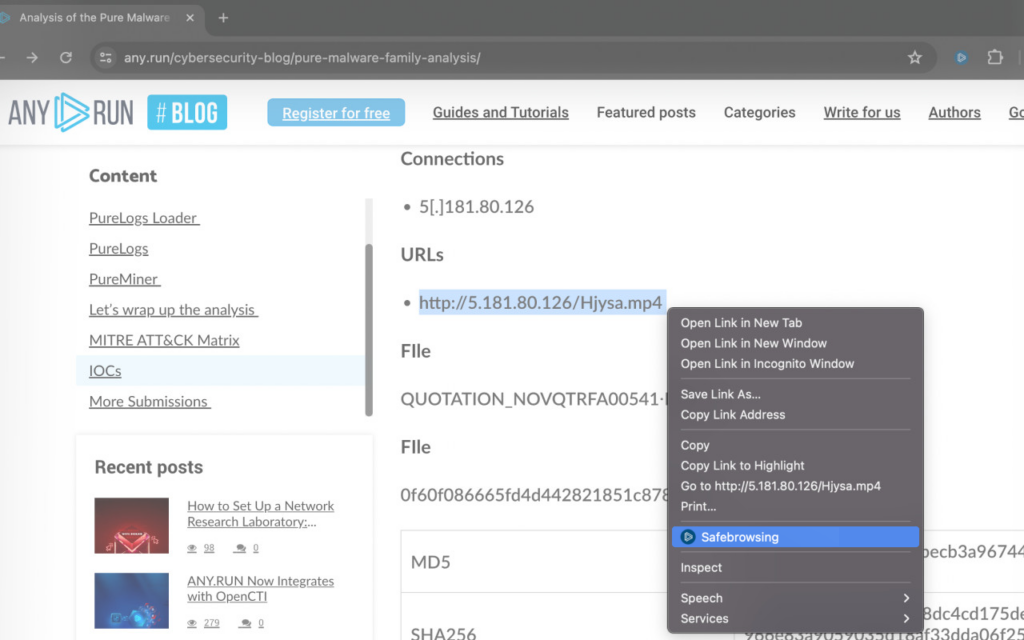Open the Guides and Tutorials nav link
Viewport: 1024px width, 640px height.
500,112
